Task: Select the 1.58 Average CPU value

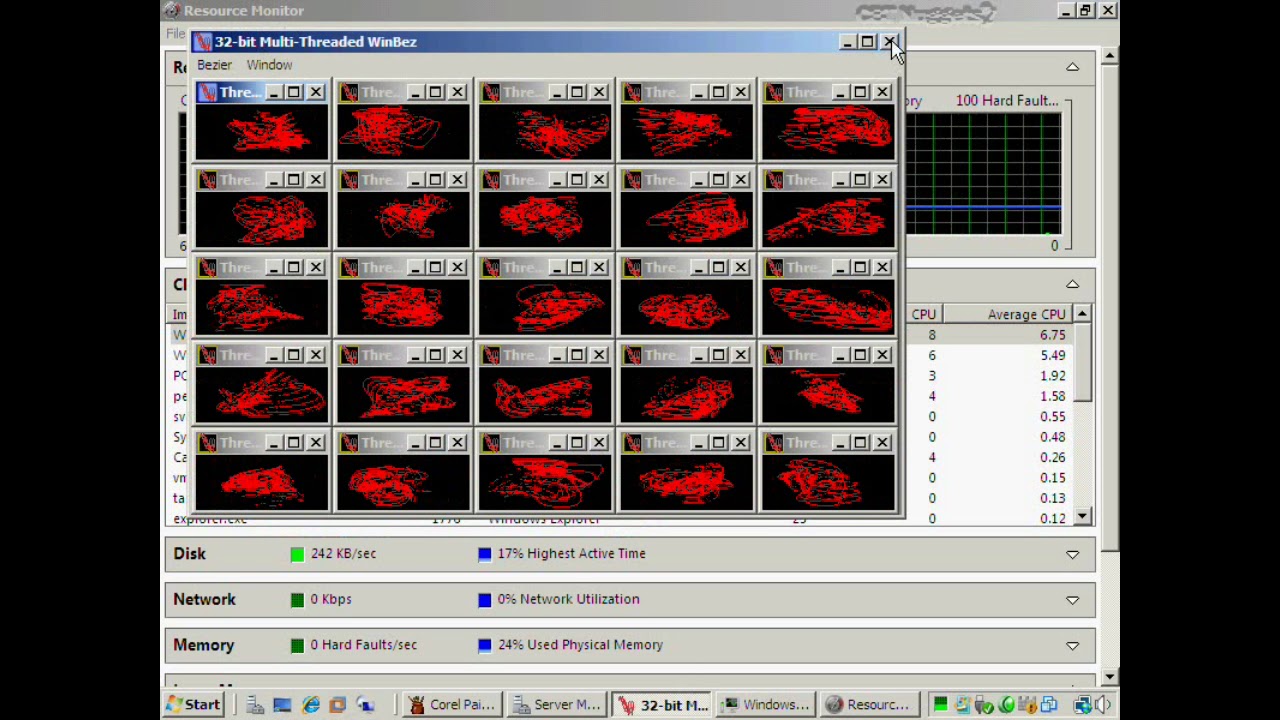Action: [1052, 396]
